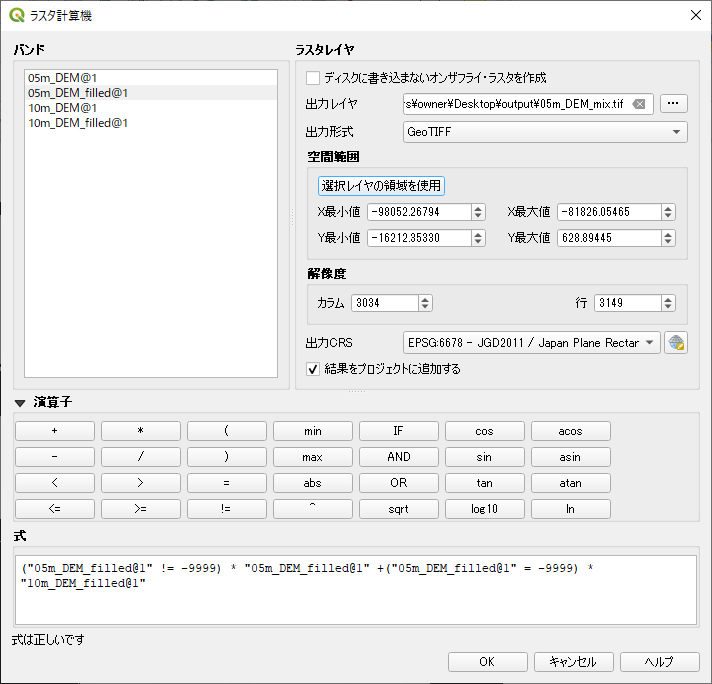Viewport: 712px width, 684px height.
Task: Click the Y maximum value field
Action: (x=609, y=238)
